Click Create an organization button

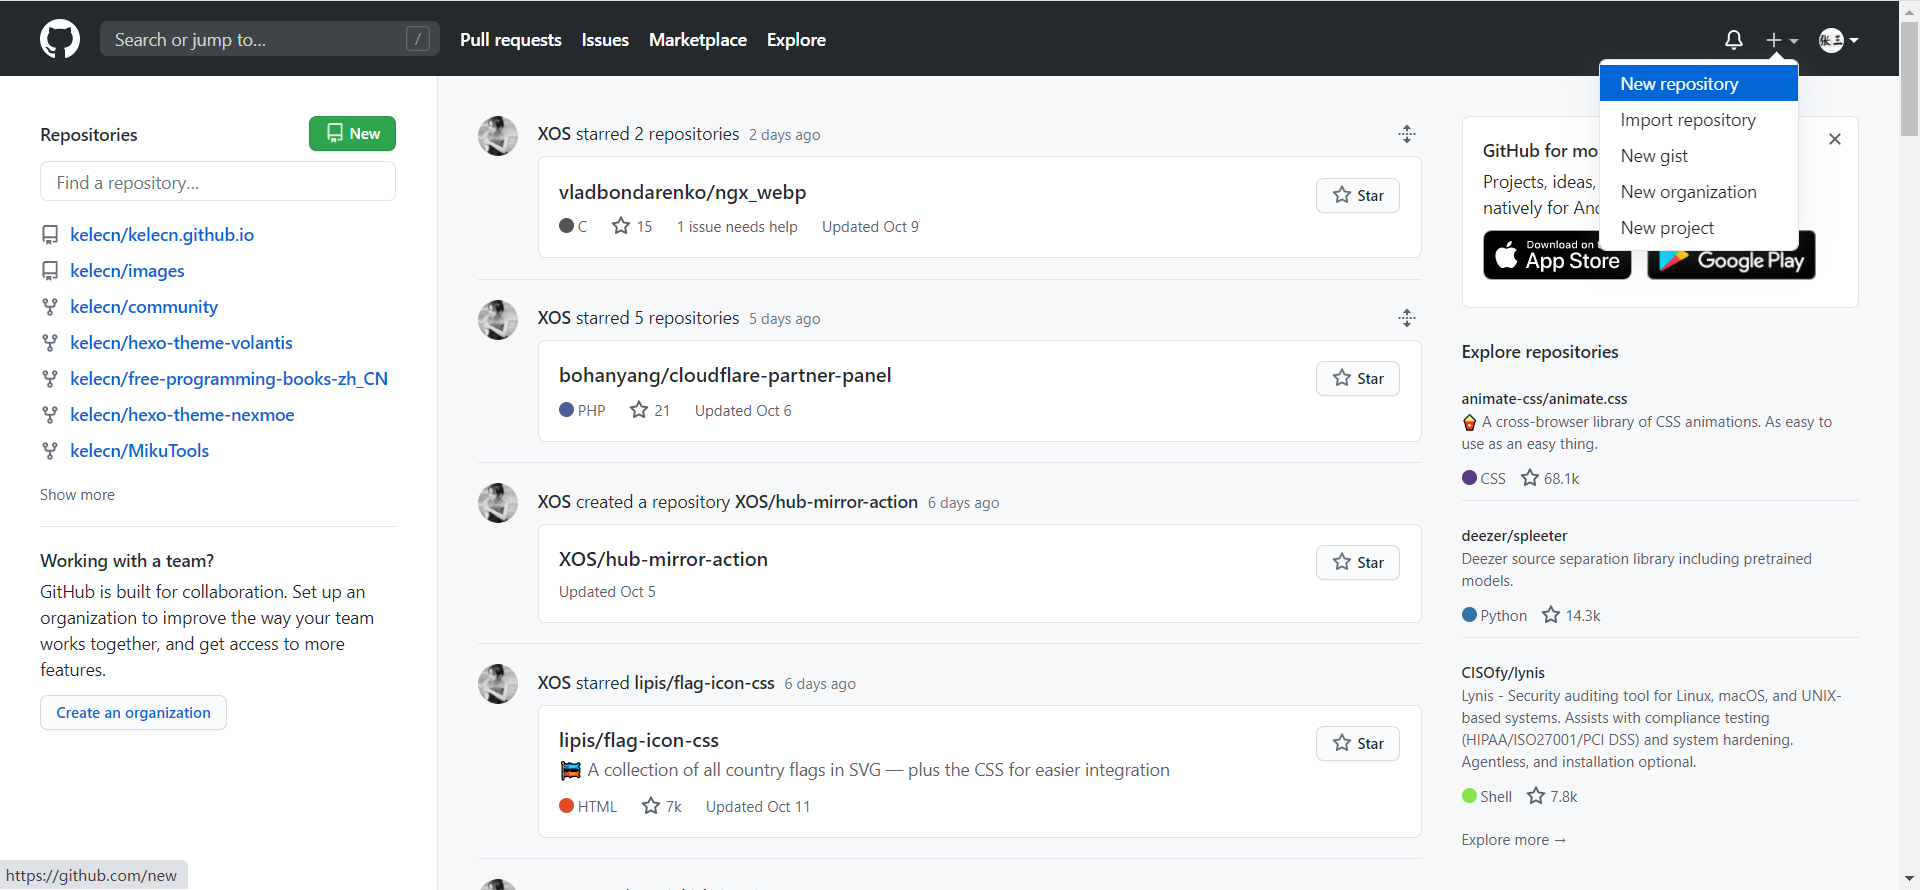(133, 713)
